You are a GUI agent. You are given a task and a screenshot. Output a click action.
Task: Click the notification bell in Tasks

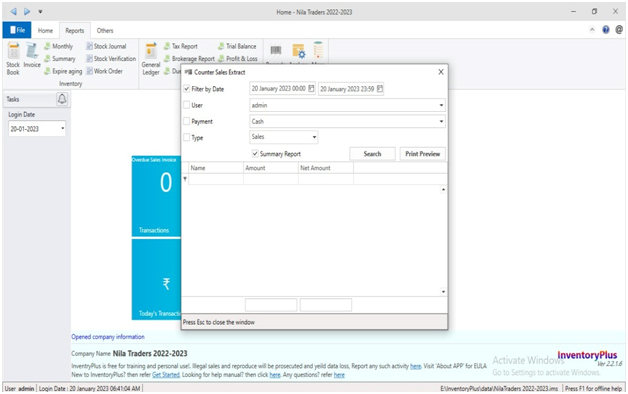[62, 98]
